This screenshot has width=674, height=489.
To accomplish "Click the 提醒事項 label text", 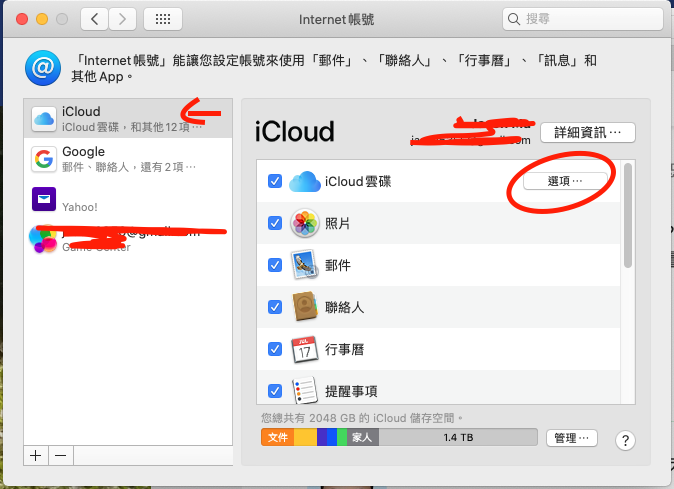I will tap(351, 391).
